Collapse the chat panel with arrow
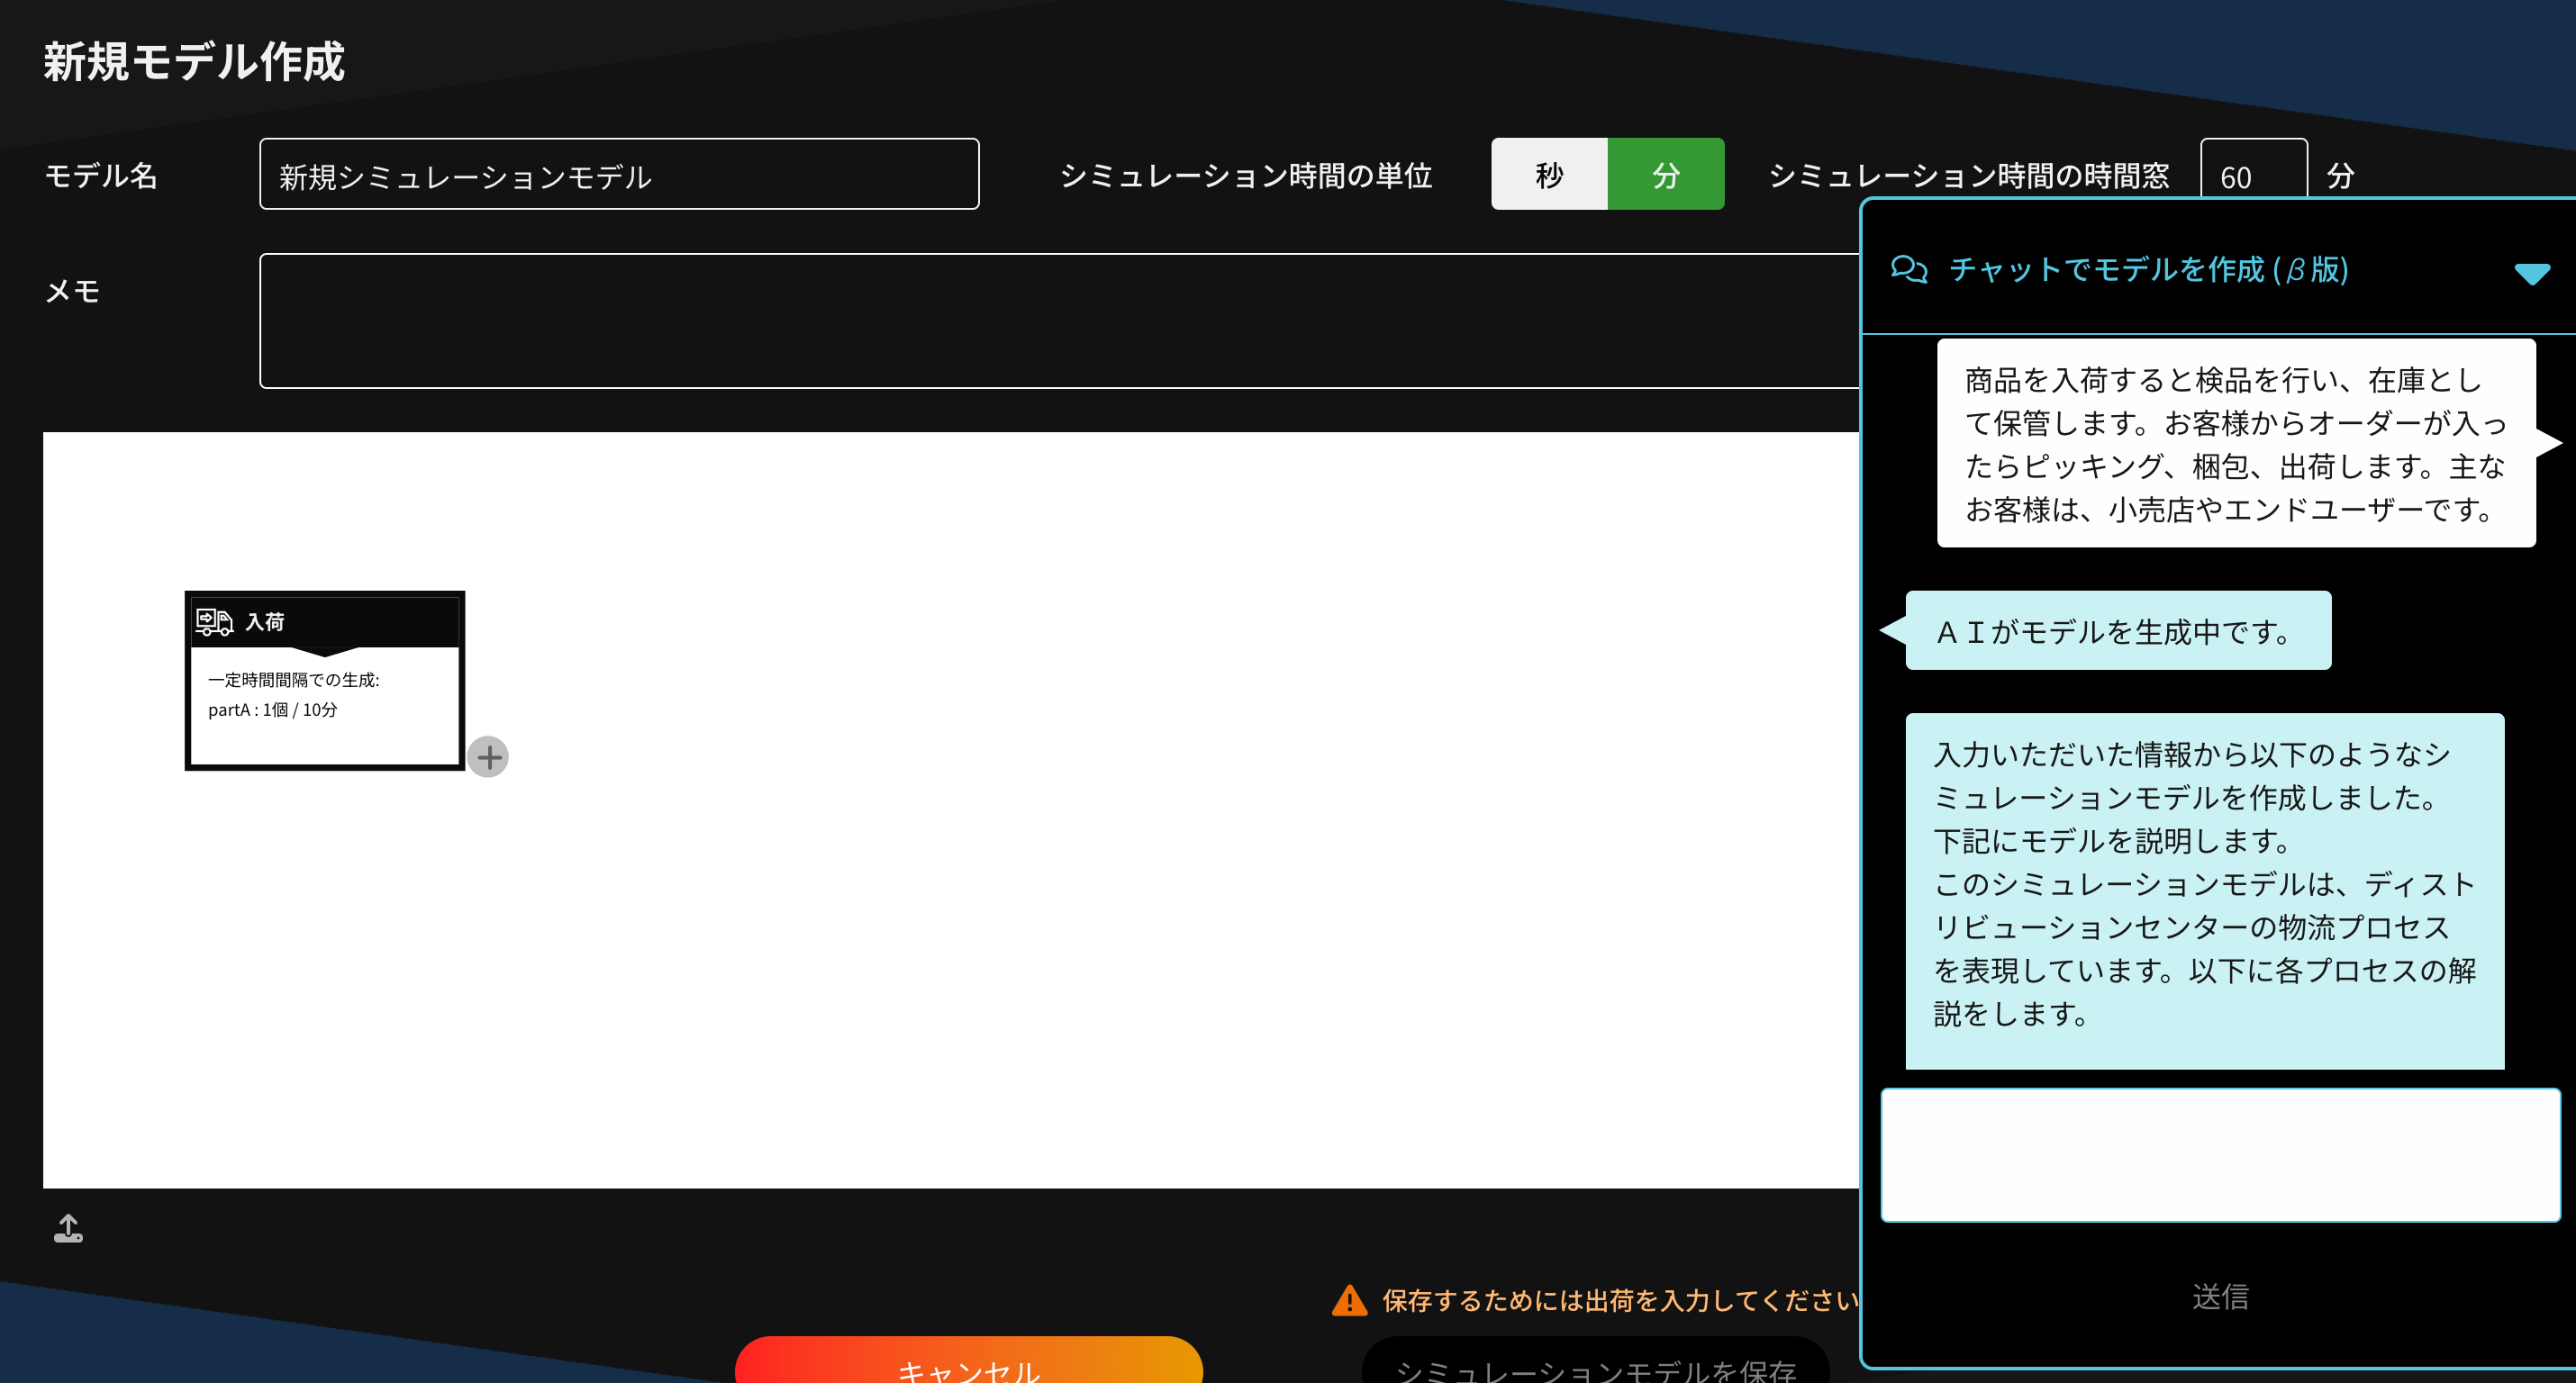Image resolution: width=2576 pixels, height=1383 pixels. tap(2532, 273)
